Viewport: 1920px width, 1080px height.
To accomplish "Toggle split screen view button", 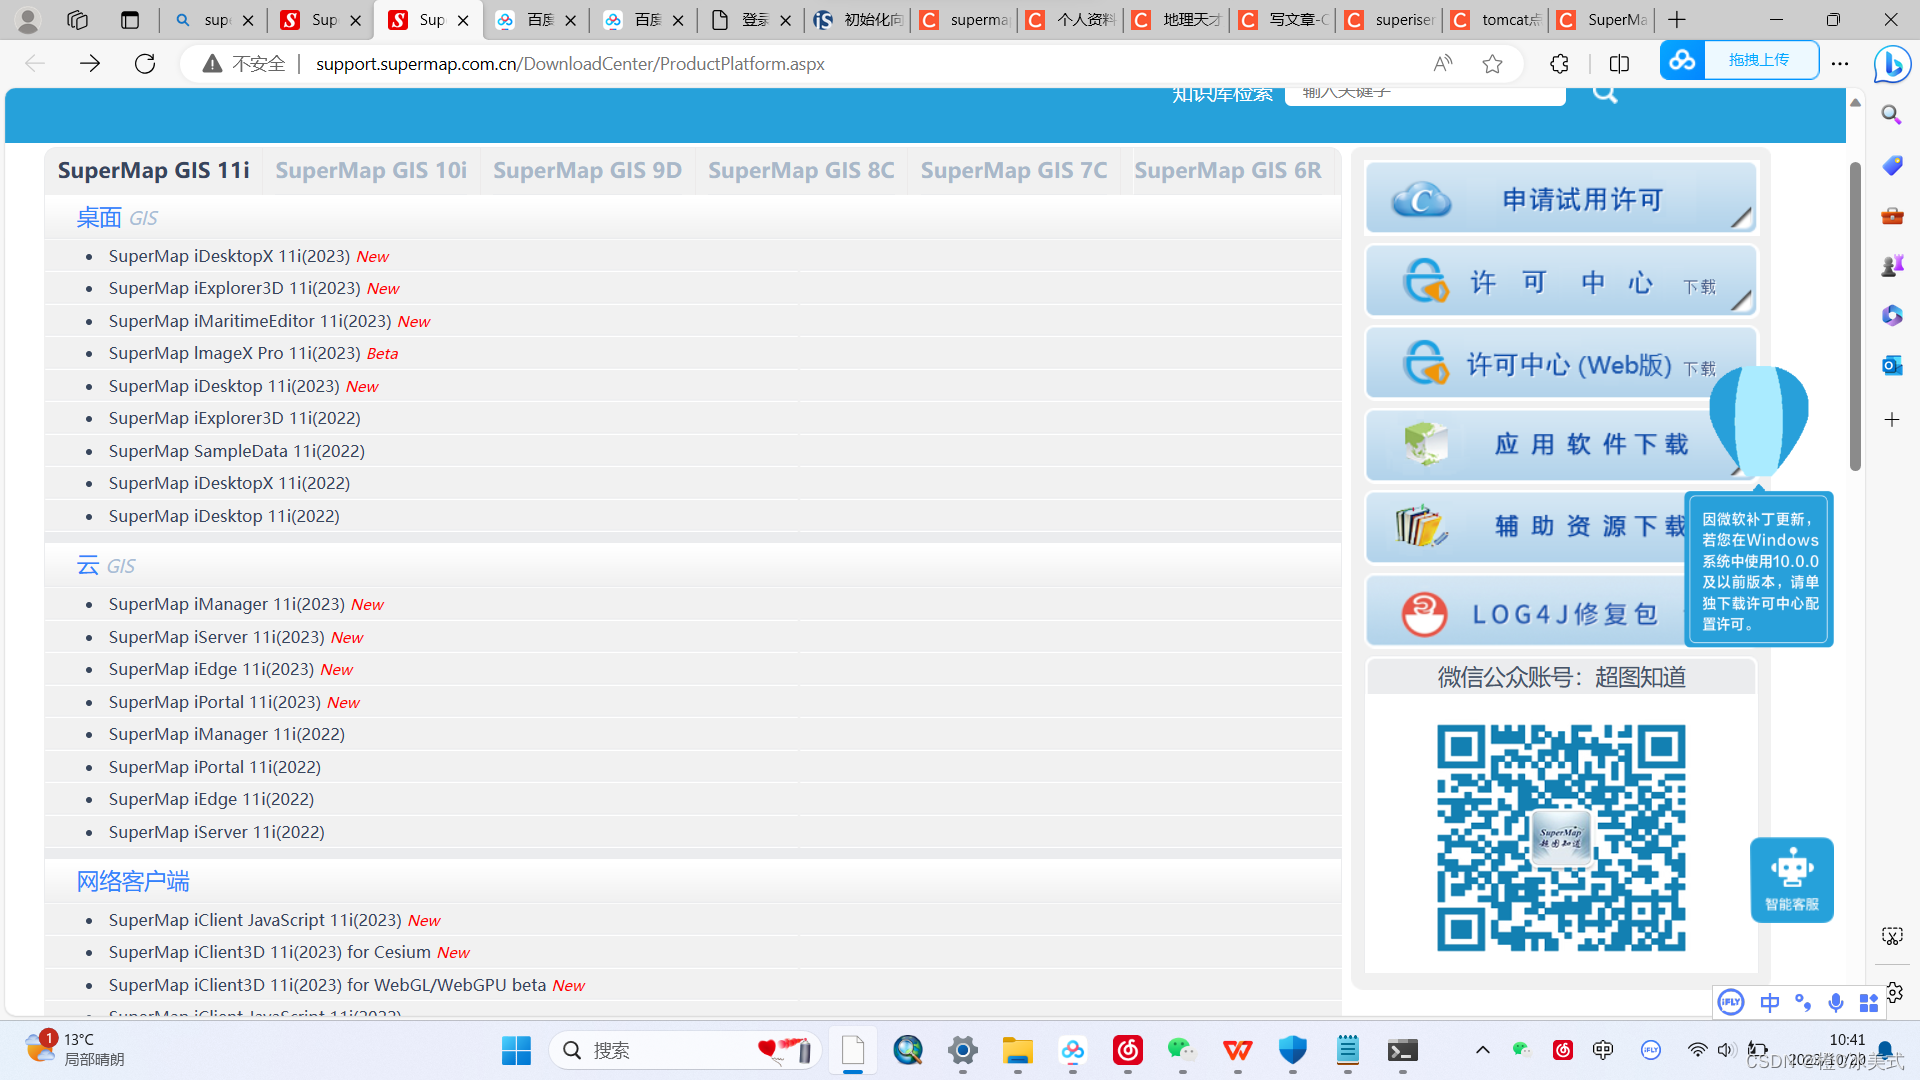I will pos(1619,64).
